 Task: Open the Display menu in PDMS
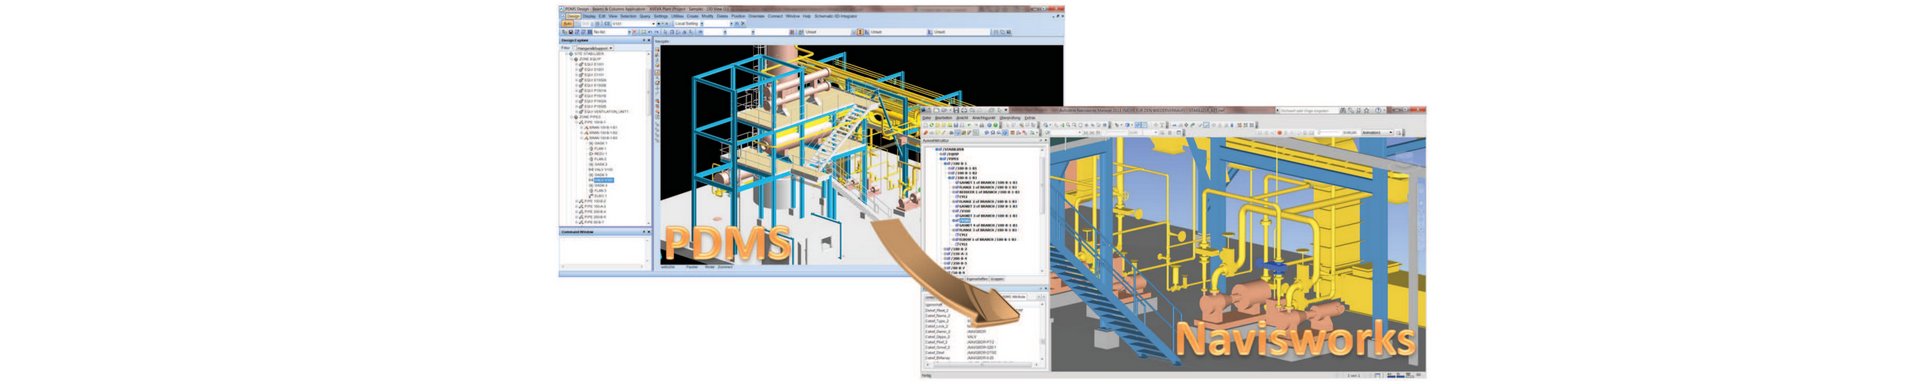point(589,16)
